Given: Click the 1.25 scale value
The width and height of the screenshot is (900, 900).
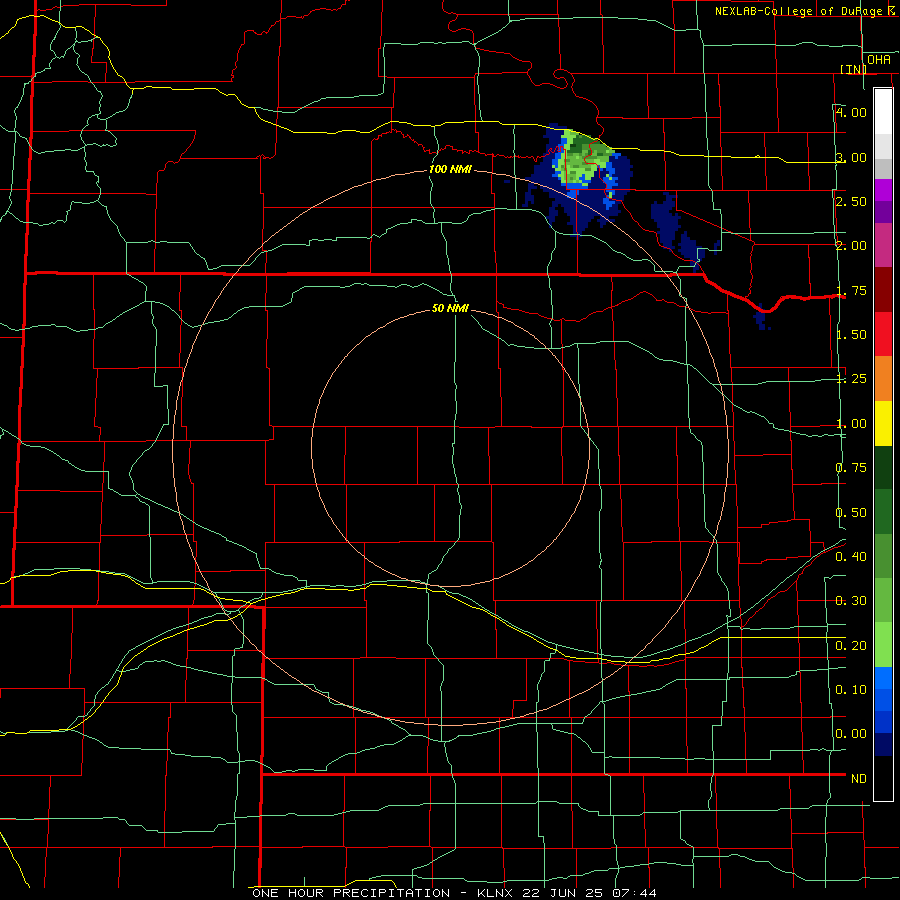Looking at the screenshot, I should 851,379.
